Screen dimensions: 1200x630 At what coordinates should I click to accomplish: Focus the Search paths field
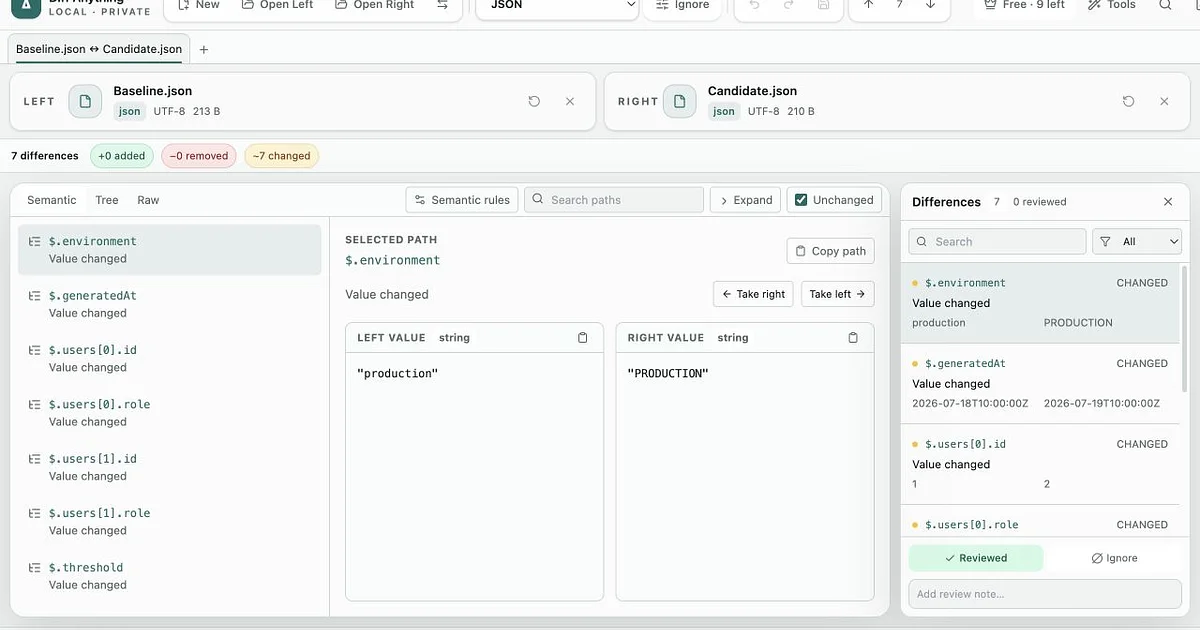(613, 200)
